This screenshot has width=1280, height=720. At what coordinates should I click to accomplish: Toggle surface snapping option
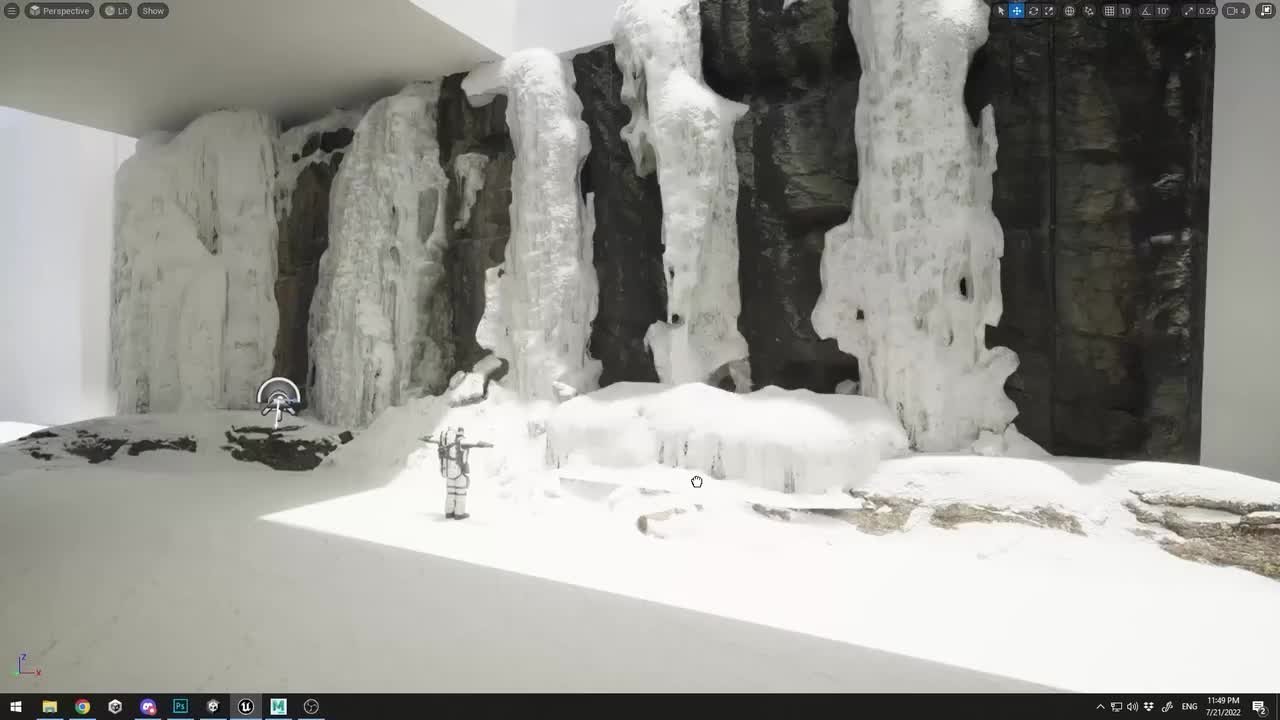point(1089,11)
